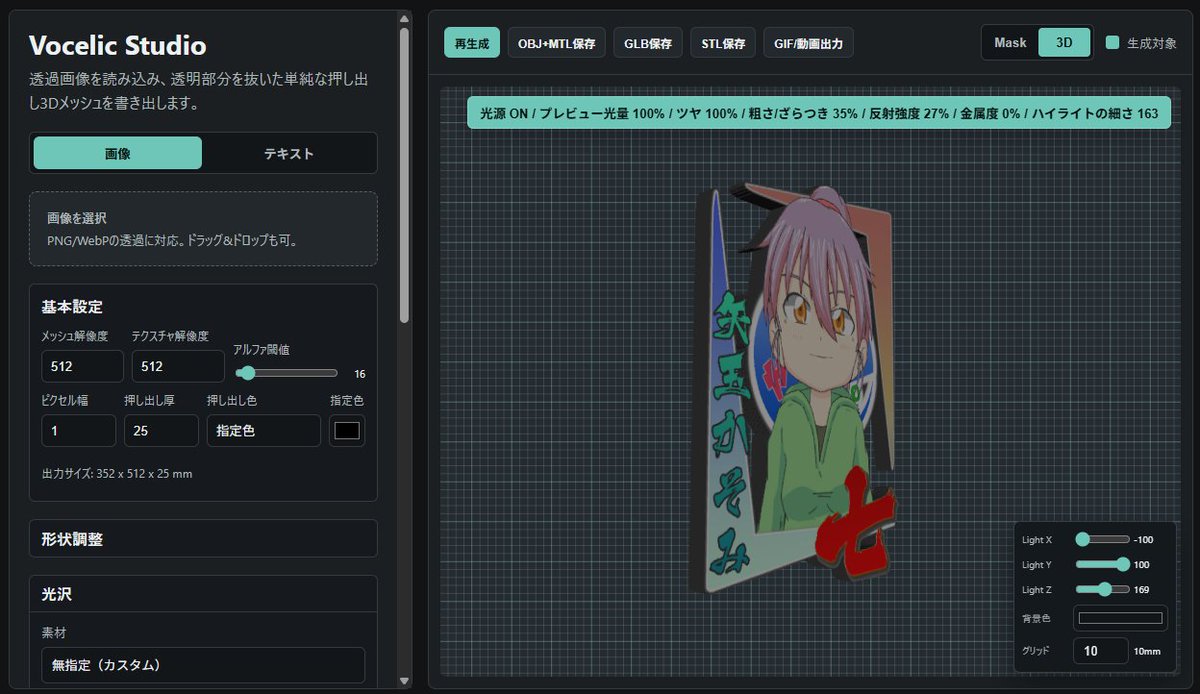Open GIF/動画出力 export
The image size is (1200, 694).
(808, 43)
